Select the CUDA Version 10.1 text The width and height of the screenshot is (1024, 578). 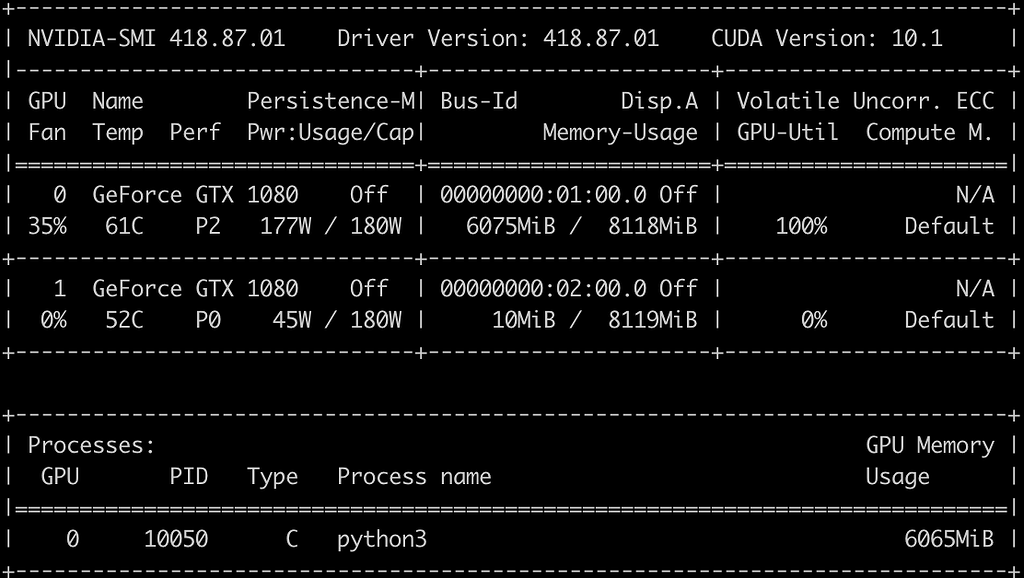tap(826, 39)
